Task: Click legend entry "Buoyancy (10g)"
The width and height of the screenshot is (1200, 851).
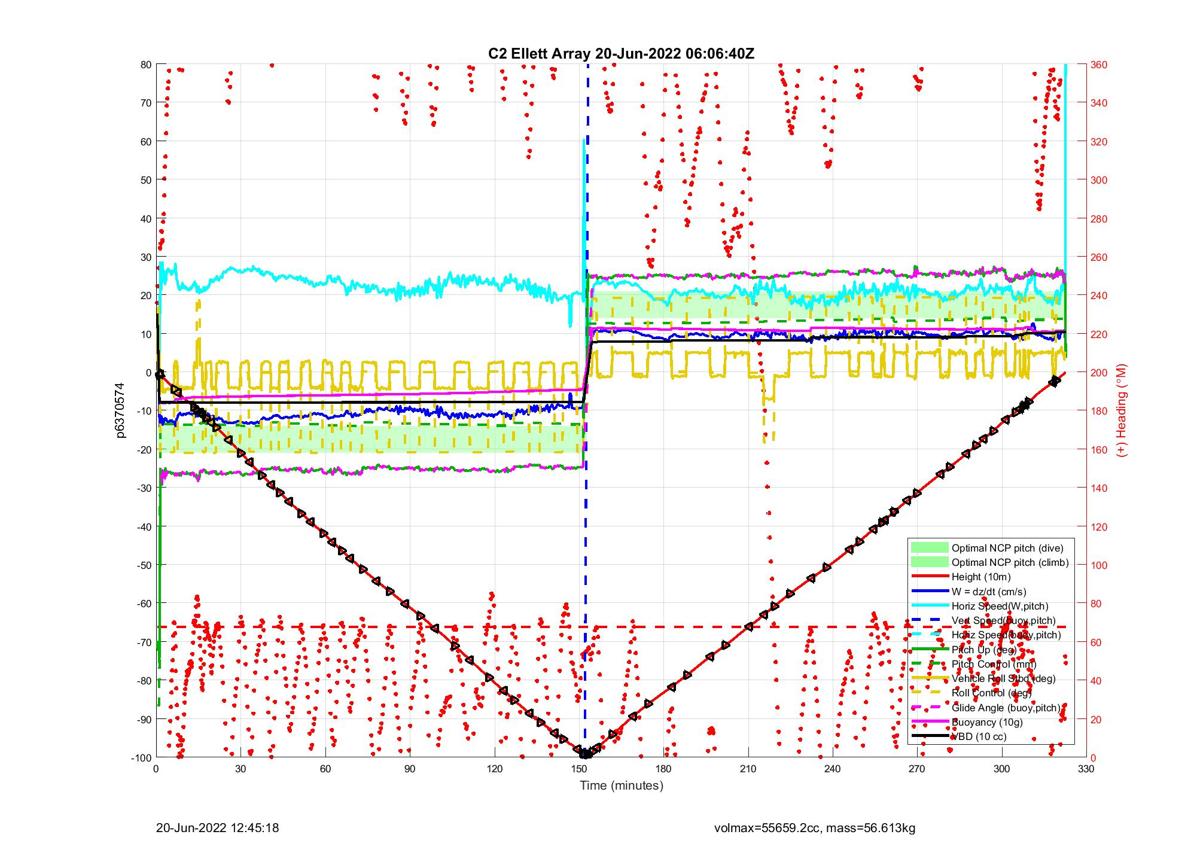Action: pyautogui.click(x=986, y=722)
